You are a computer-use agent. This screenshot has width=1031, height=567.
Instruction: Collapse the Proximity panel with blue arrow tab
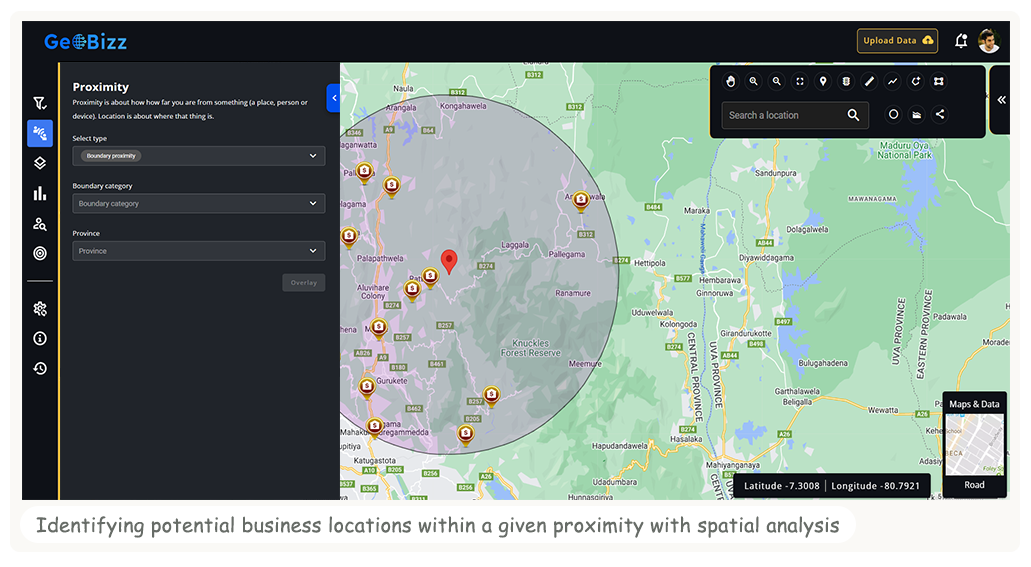pyautogui.click(x=333, y=98)
